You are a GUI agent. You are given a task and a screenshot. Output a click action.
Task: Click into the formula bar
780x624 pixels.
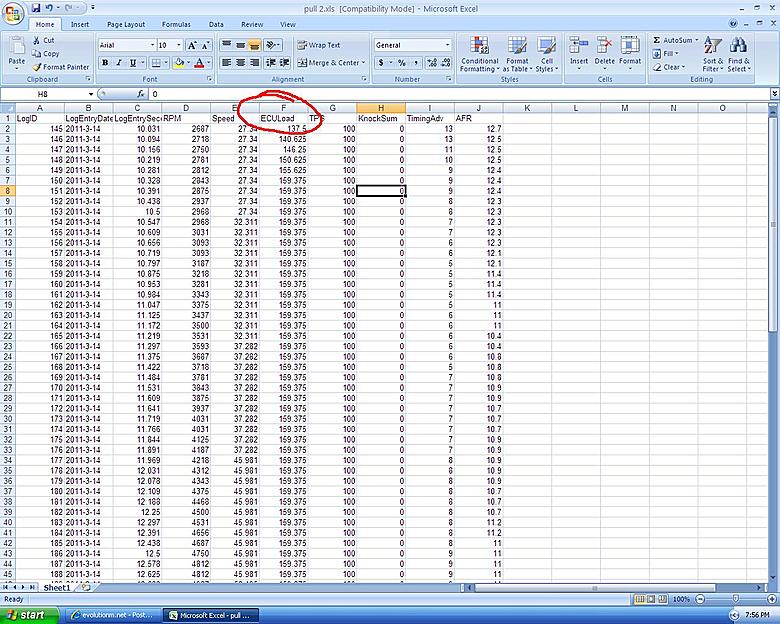[459, 94]
